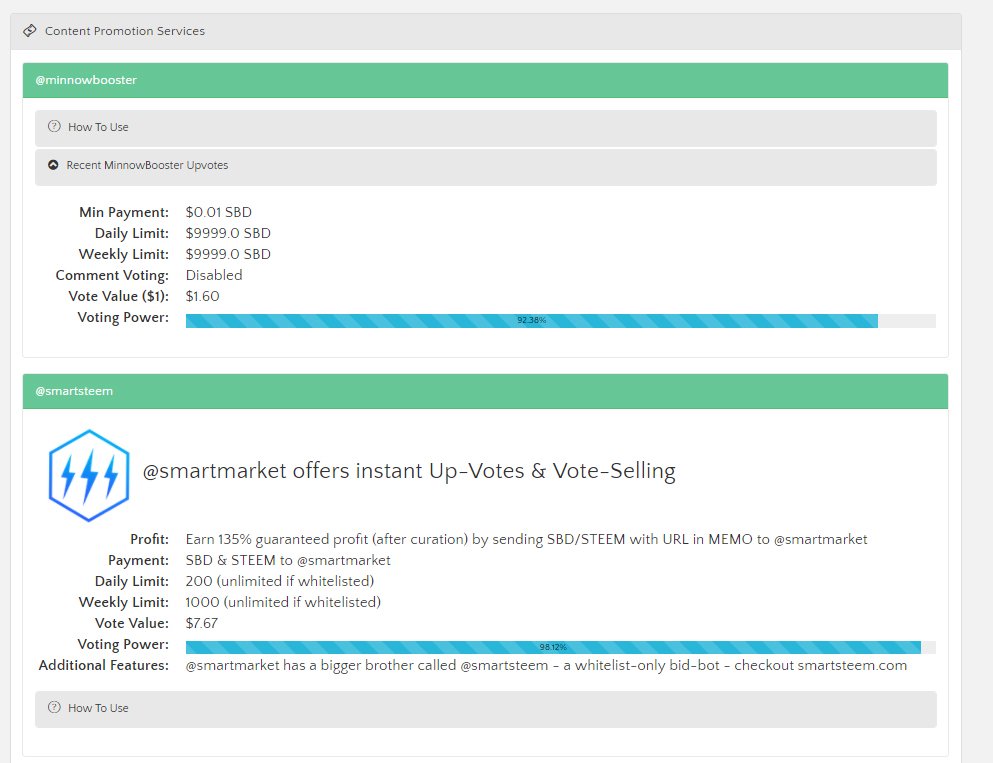Click the Vote Value ($1) label
Screen dimensions: 993x763
coord(118,296)
